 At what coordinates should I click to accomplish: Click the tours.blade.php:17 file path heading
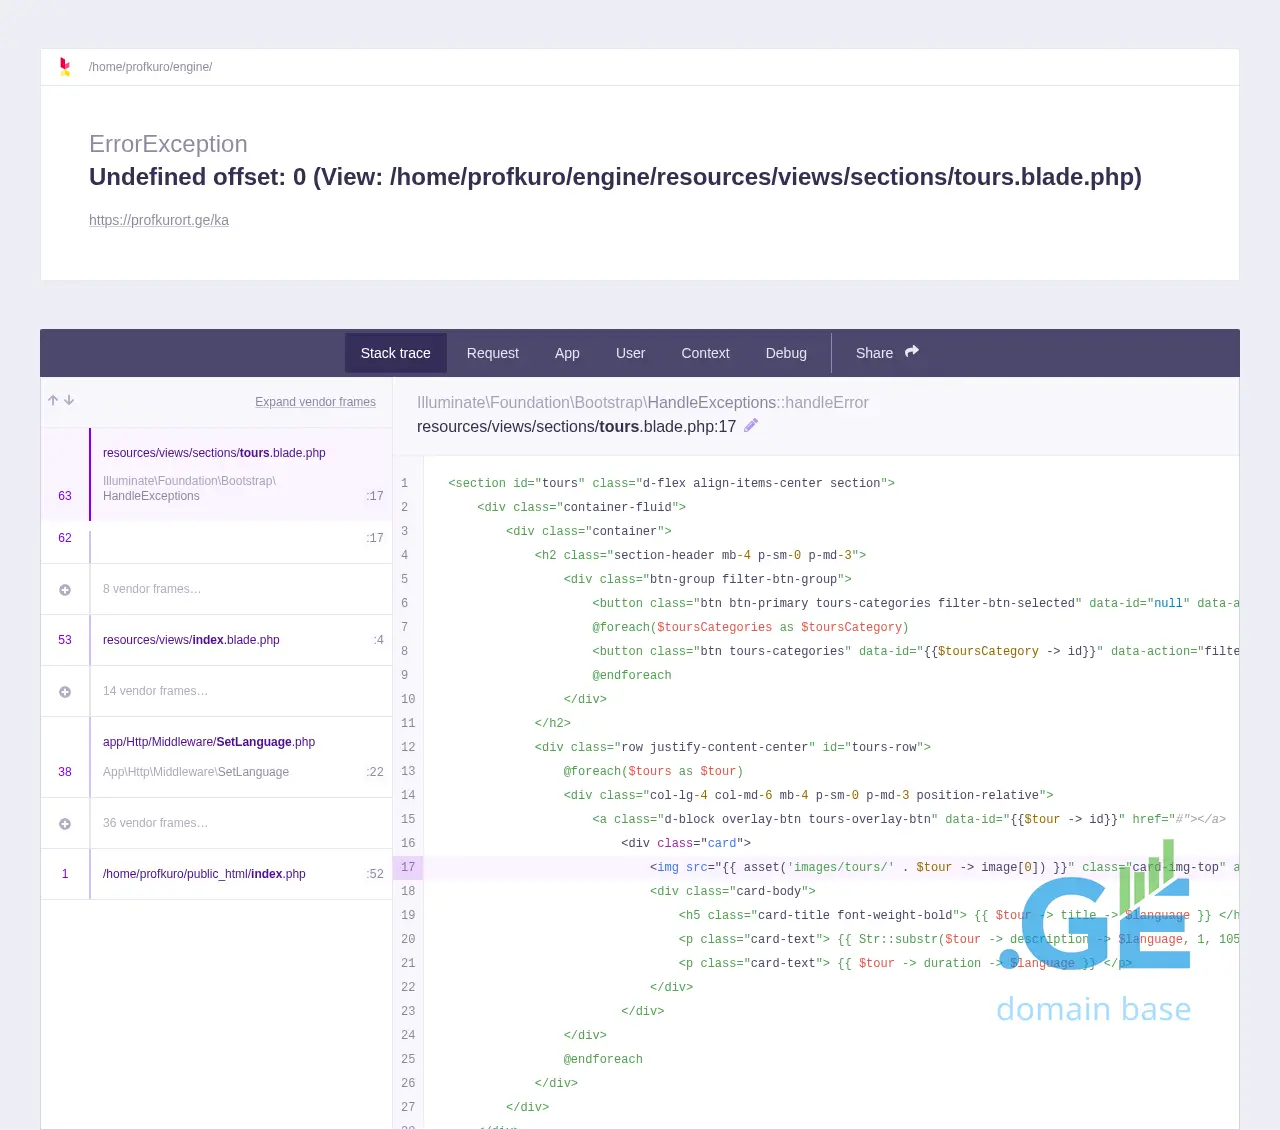[576, 426]
